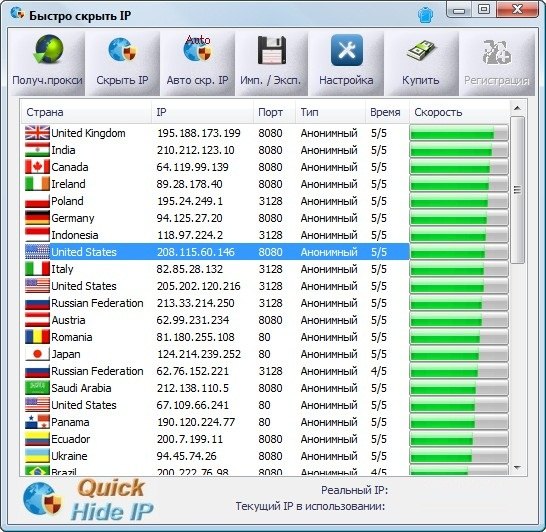Click speed bar of Ukraine row
Screen dimensions: 546x532
tap(459, 456)
